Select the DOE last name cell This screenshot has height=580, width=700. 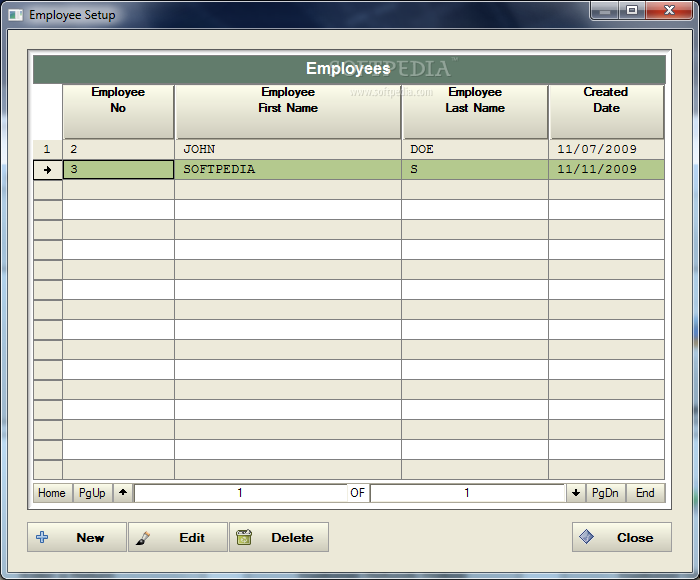[x=475, y=149]
